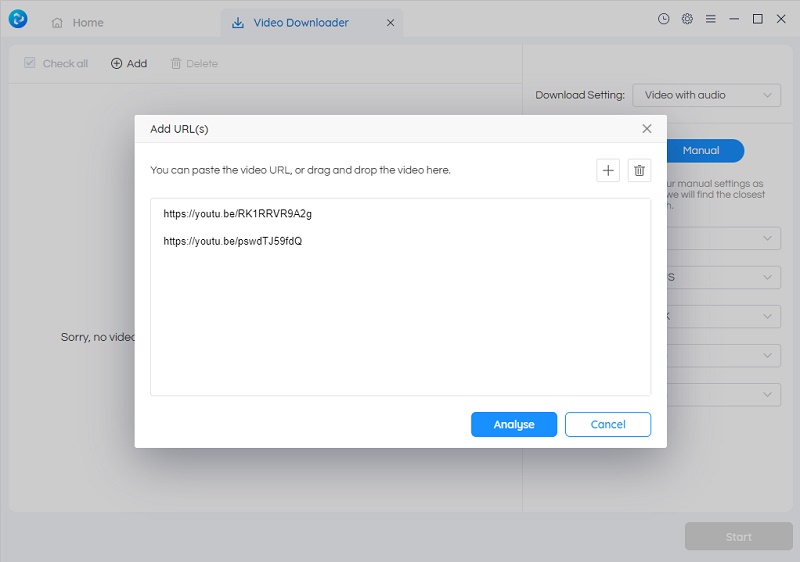Maximize the application window

tap(758, 19)
